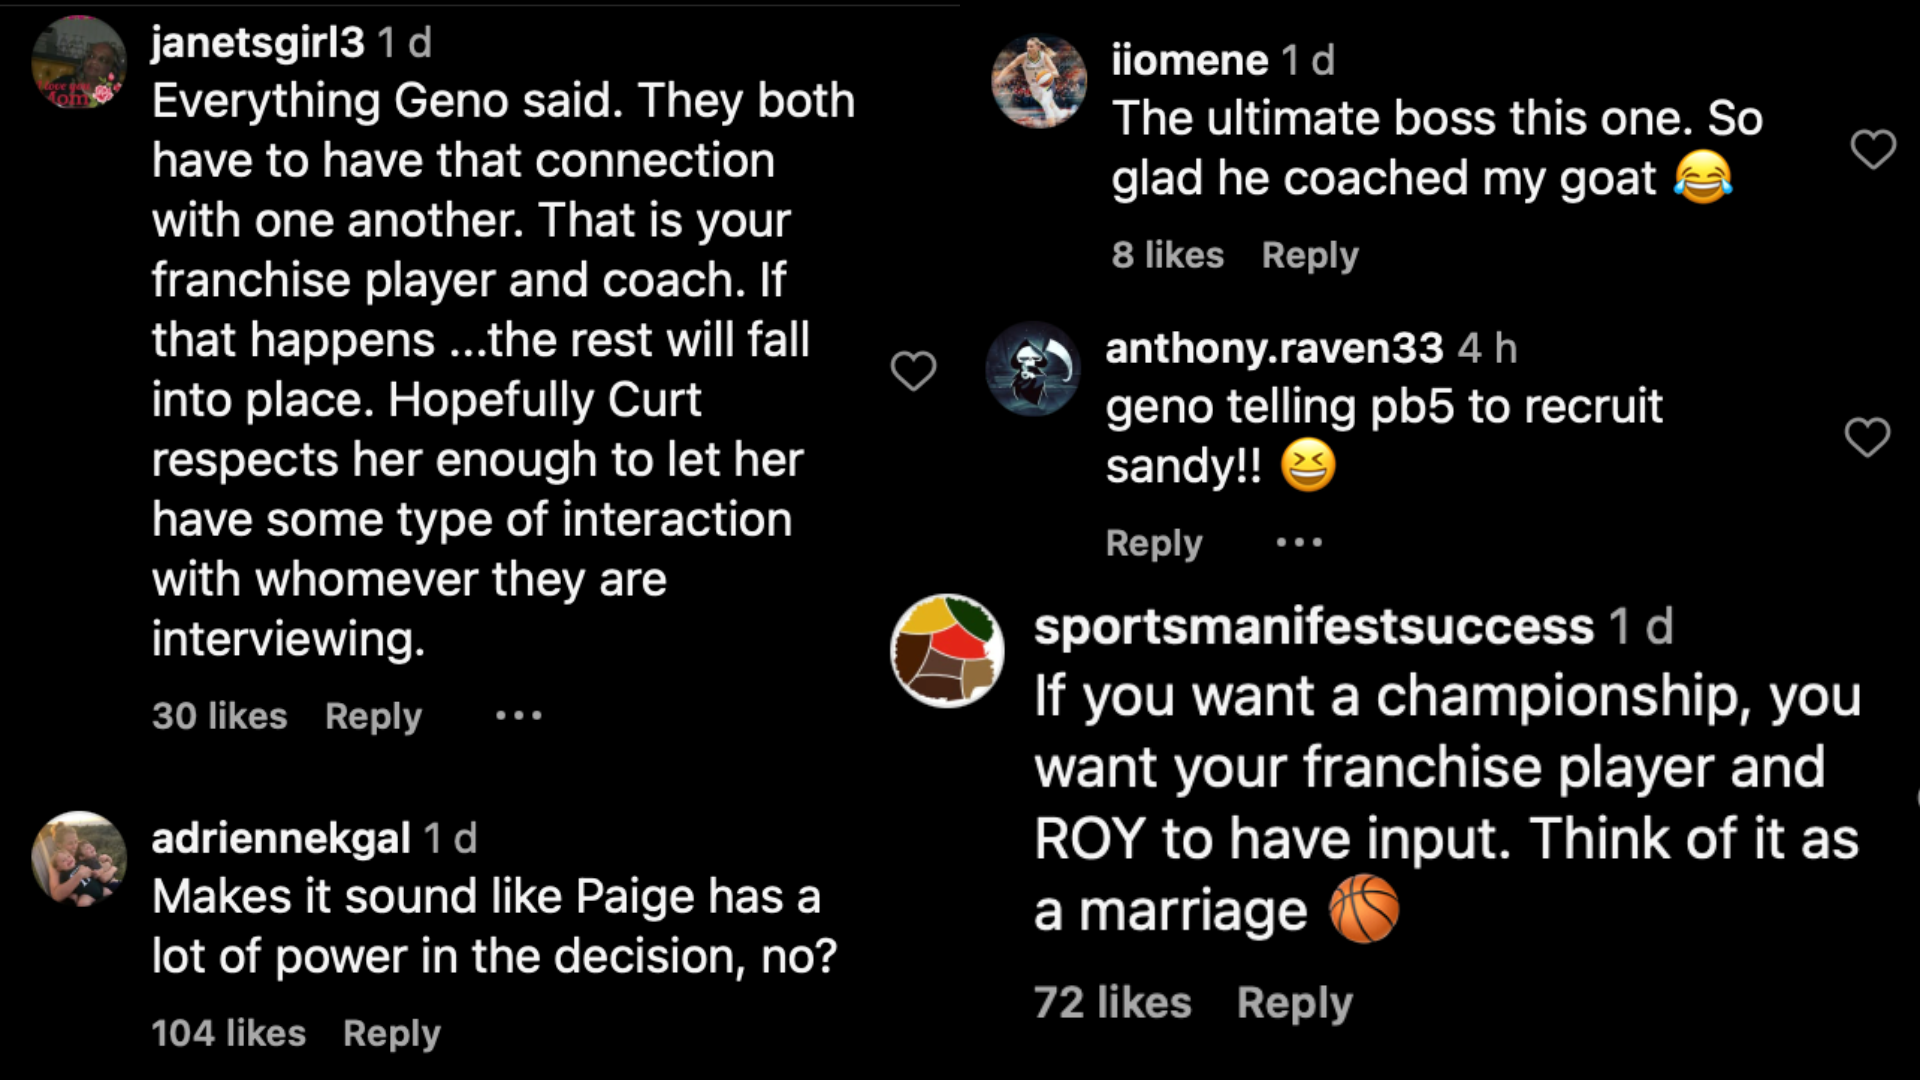Open more options on janetsgirl3's comment

click(x=519, y=715)
